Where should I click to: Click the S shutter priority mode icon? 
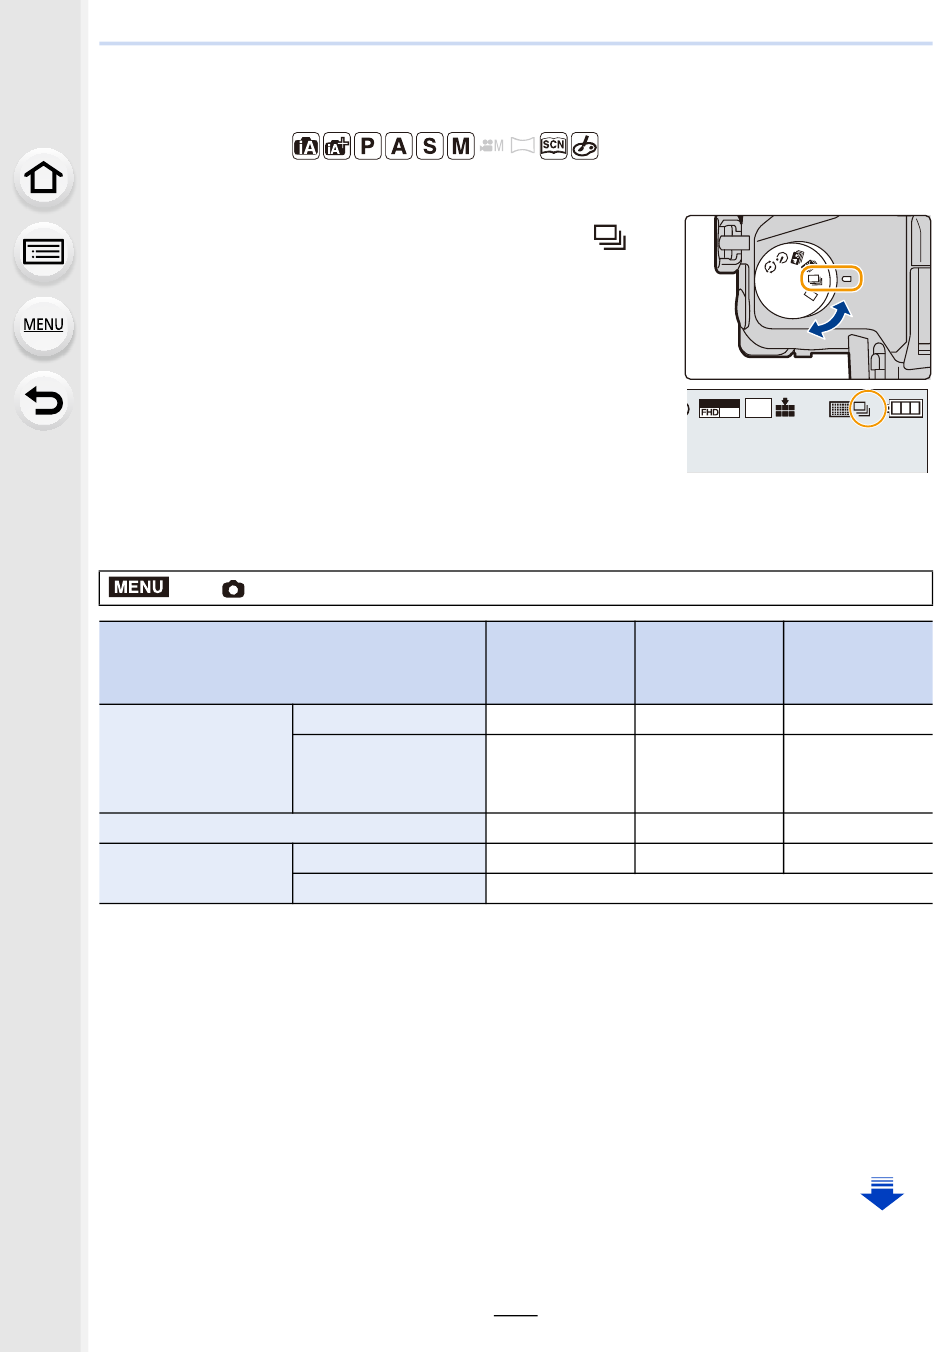[430, 146]
